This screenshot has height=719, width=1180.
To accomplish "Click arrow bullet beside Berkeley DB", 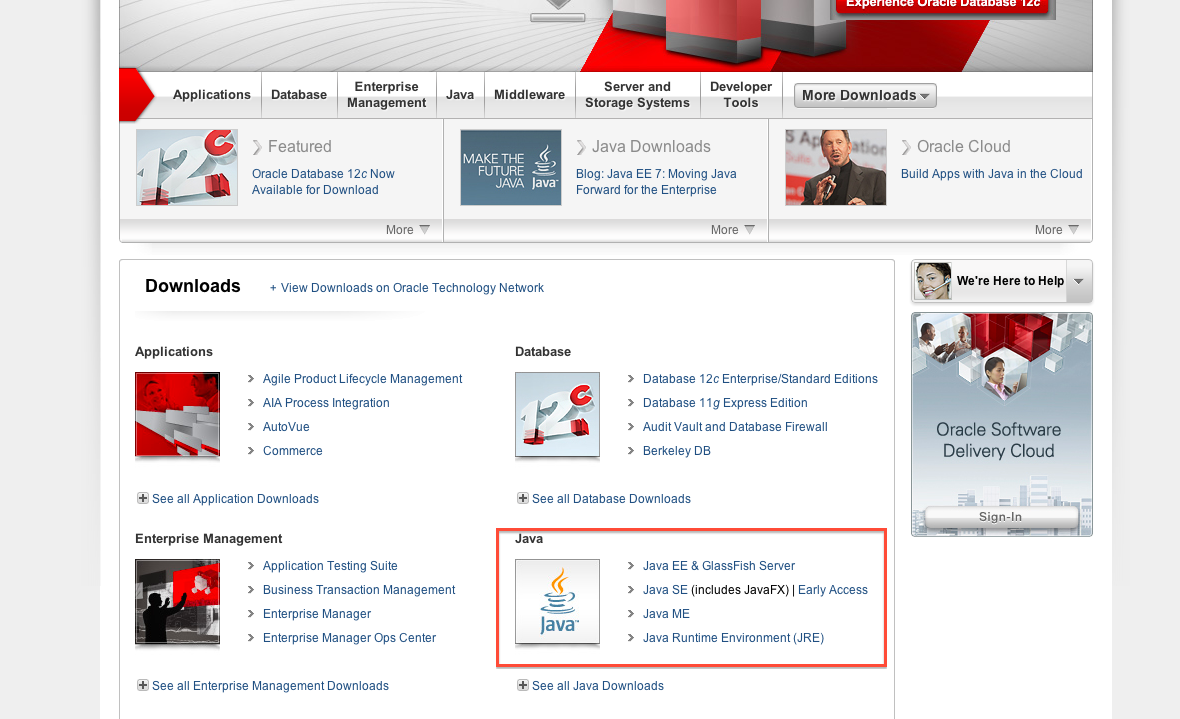I will [x=631, y=450].
